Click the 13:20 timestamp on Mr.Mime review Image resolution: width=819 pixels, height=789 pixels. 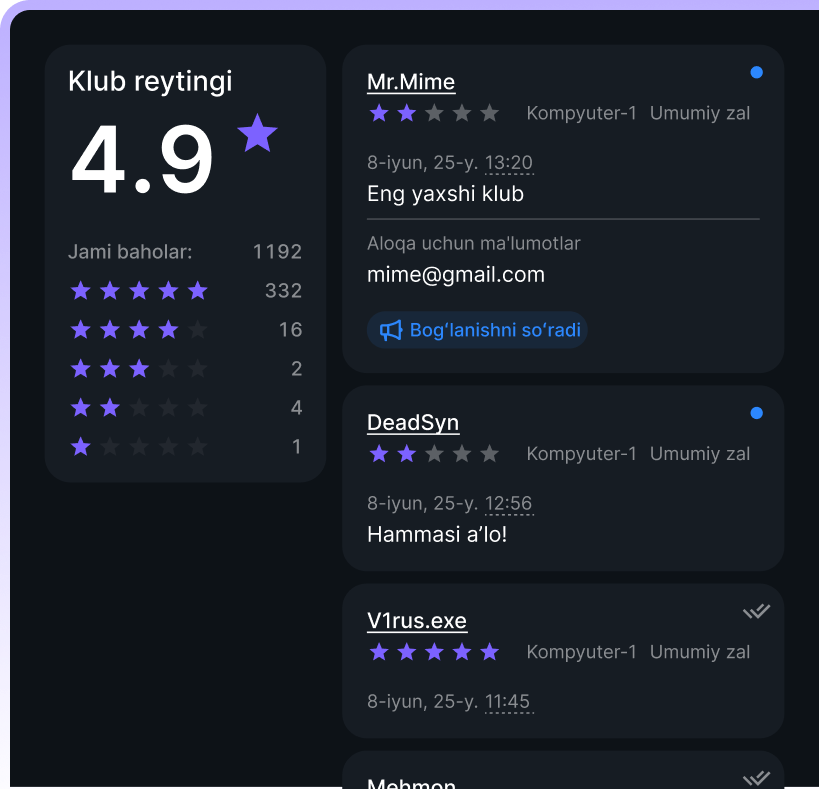point(509,163)
